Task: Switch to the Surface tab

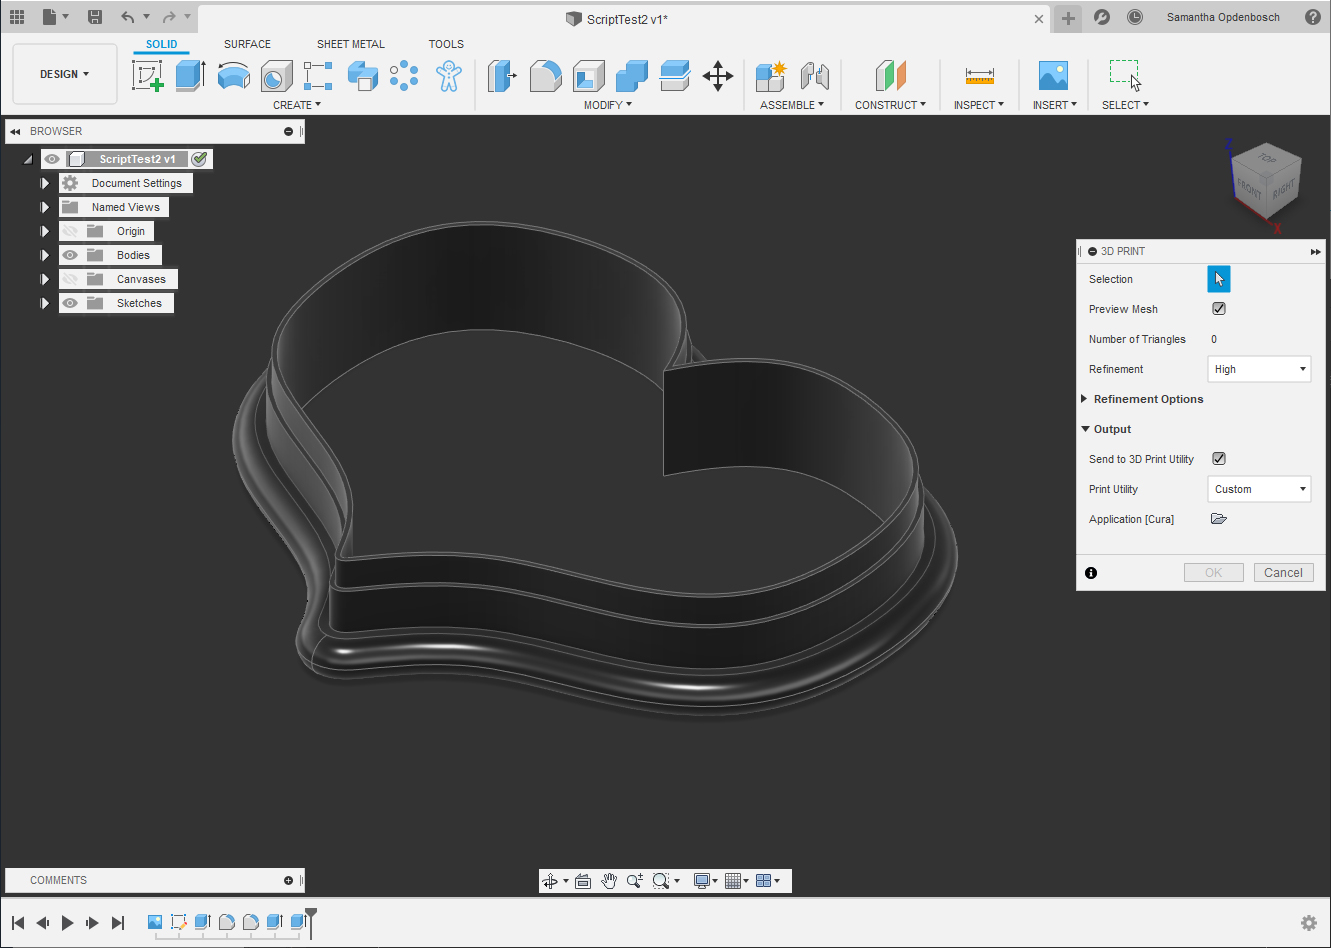Action: 247,44
